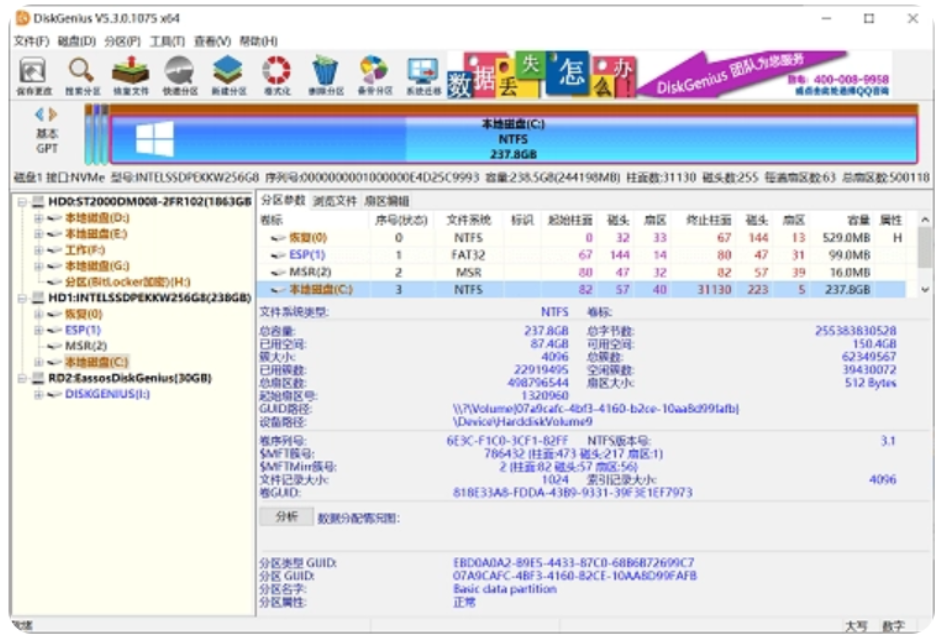Screen dimensions: 946x644
Task: Switch to the 扇区编辑 tab
Action: (387, 200)
